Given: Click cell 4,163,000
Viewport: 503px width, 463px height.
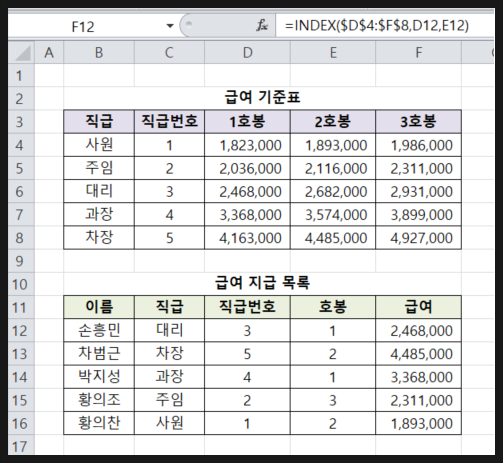Looking at the screenshot, I should (x=247, y=238).
